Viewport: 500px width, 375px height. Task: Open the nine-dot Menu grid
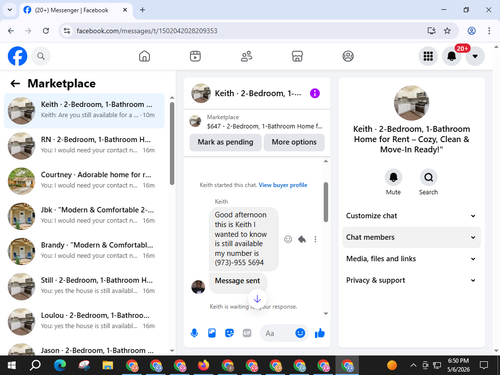pos(428,56)
